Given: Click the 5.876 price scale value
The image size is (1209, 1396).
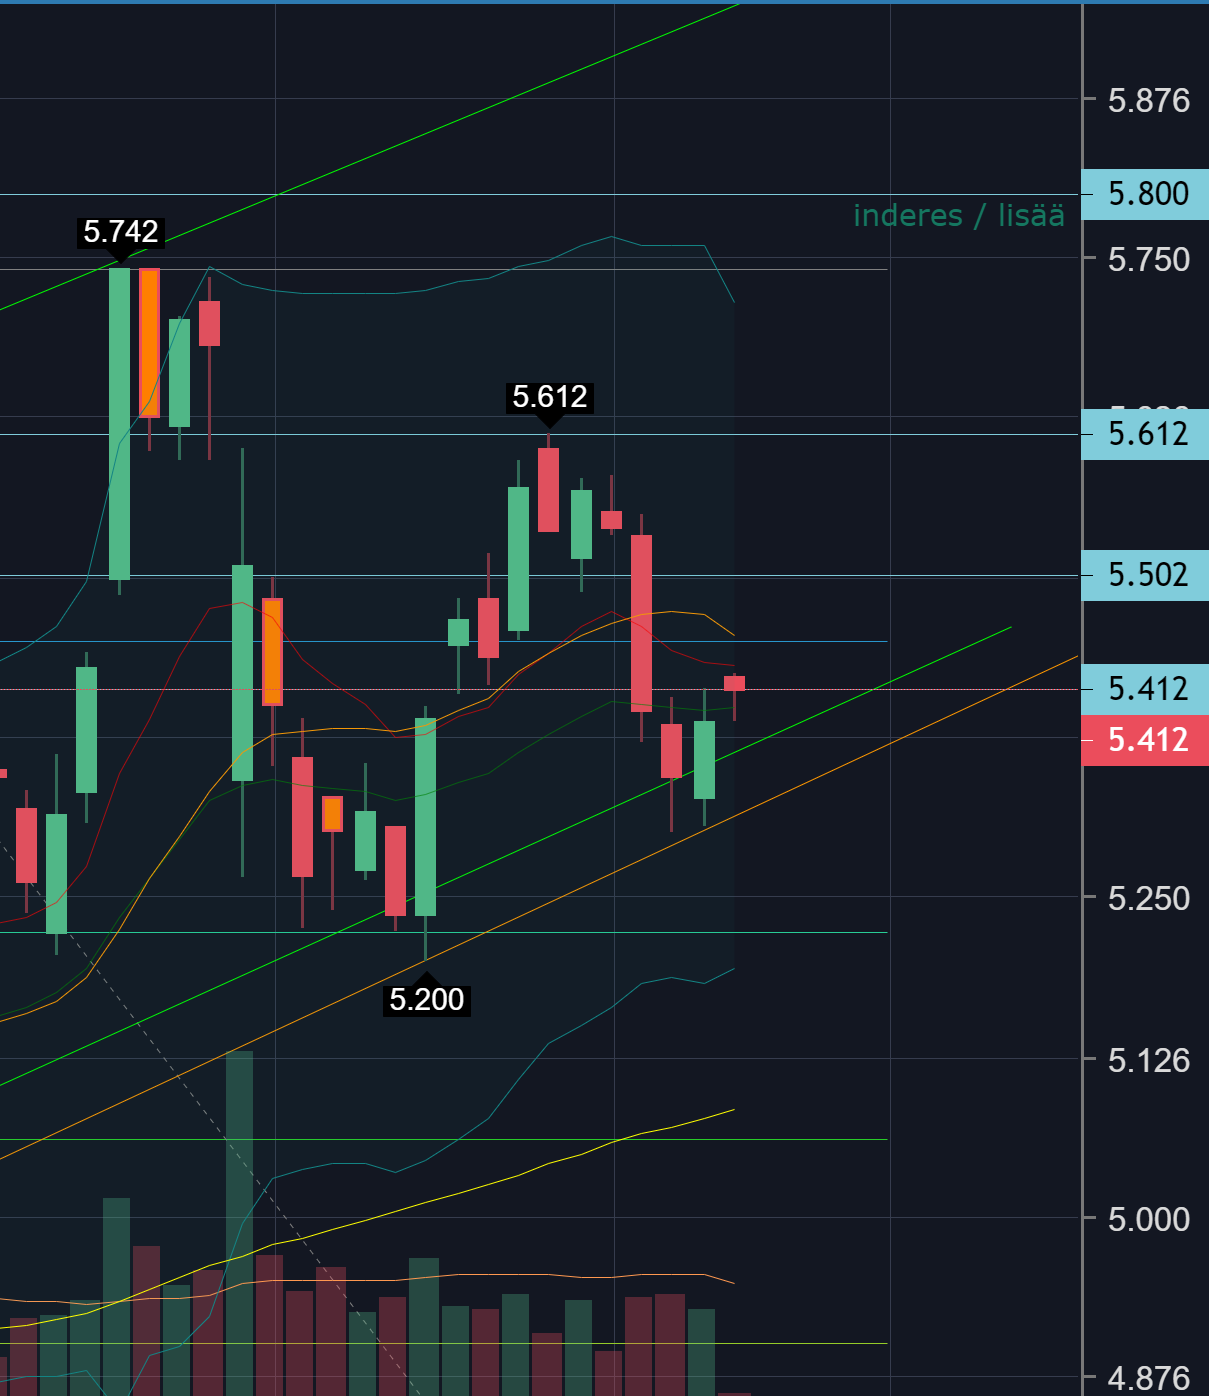Looking at the screenshot, I should [x=1148, y=100].
